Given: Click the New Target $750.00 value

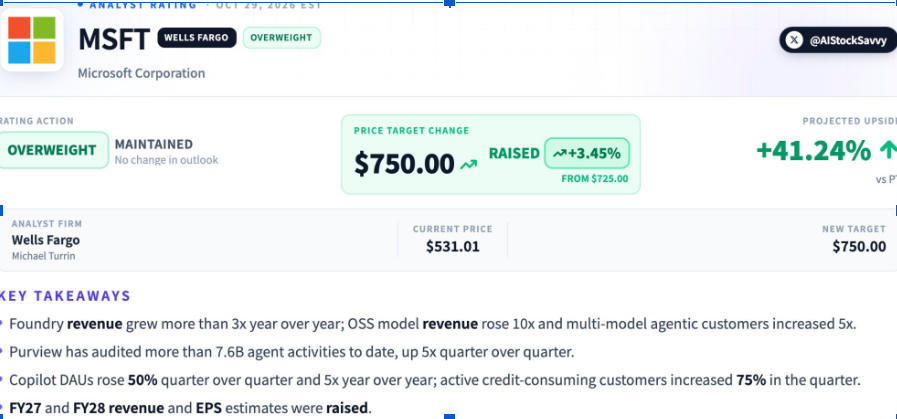Looking at the screenshot, I should (859, 247).
